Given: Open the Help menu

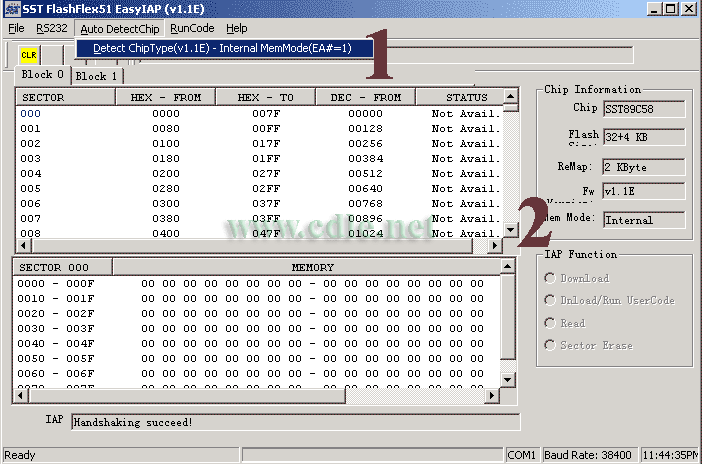Looking at the screenshot, I should 236,28.
